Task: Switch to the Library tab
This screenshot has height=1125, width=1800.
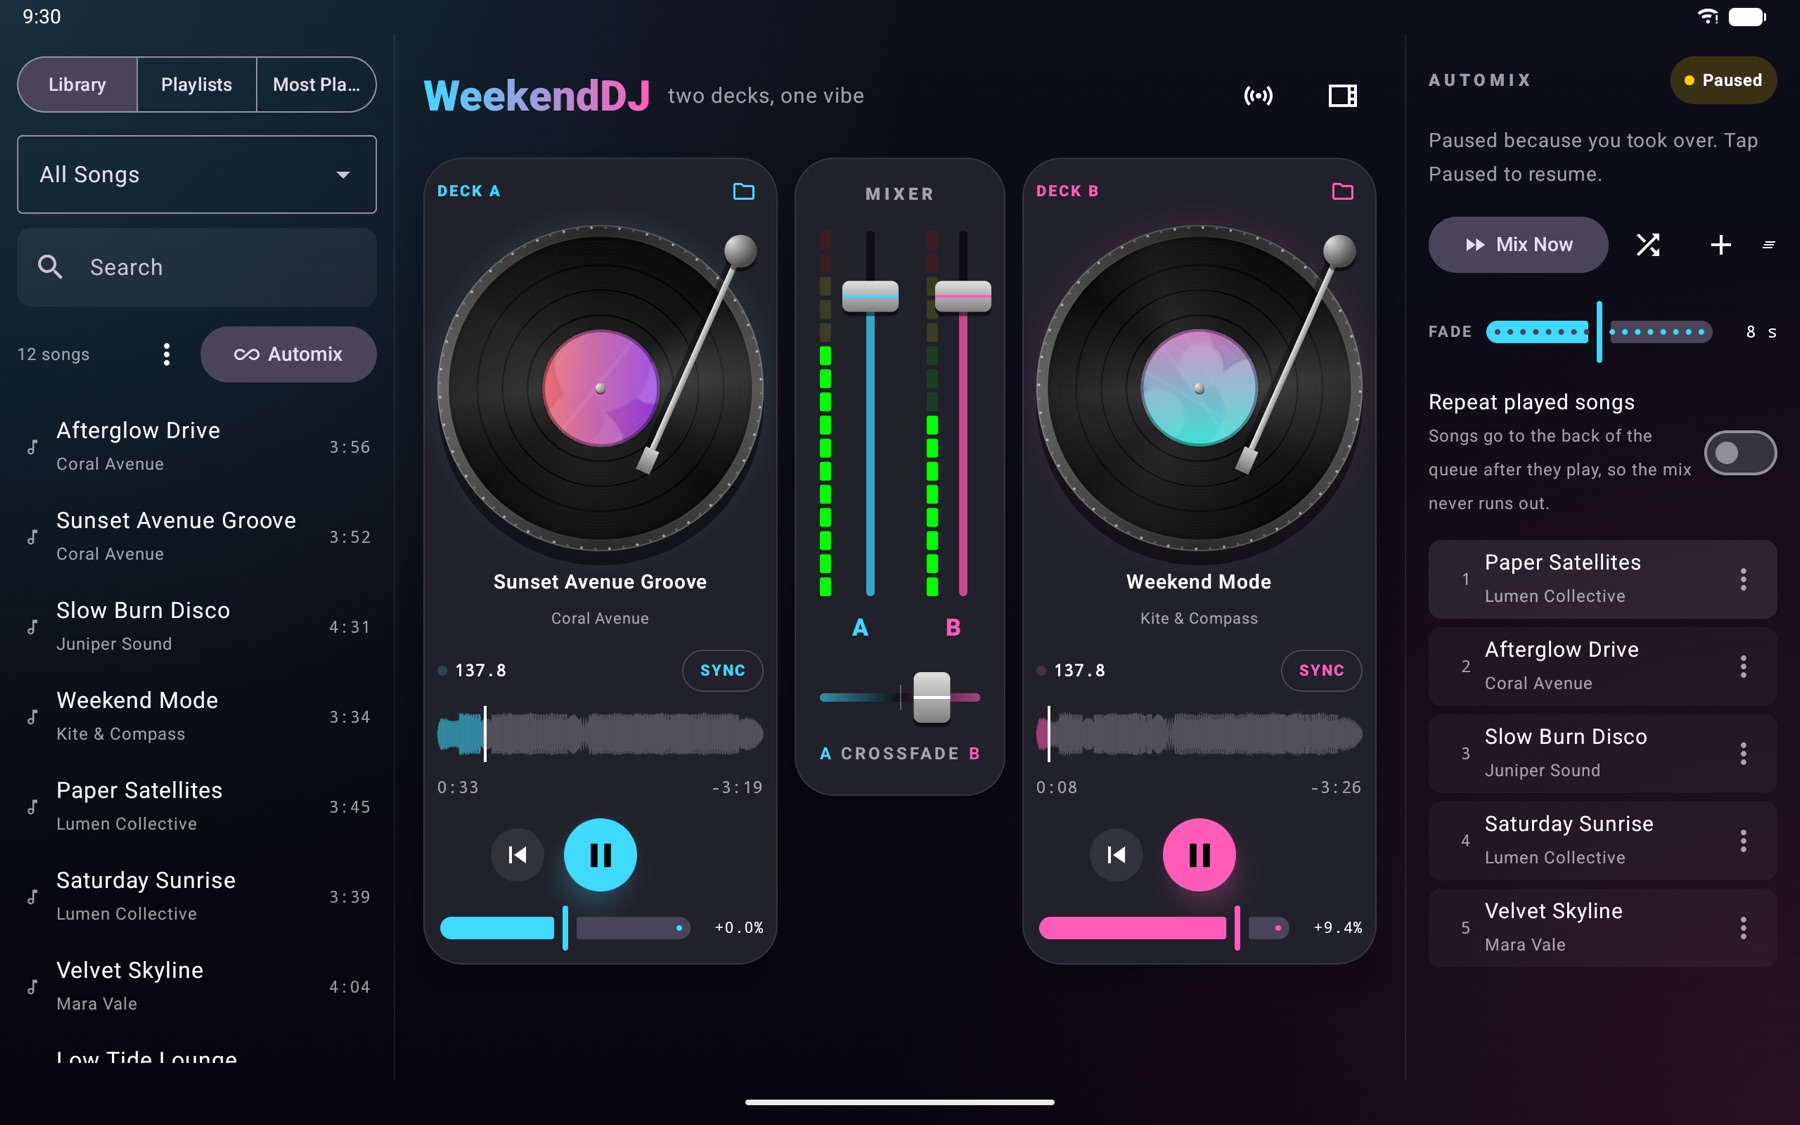Action: [77, 85]
